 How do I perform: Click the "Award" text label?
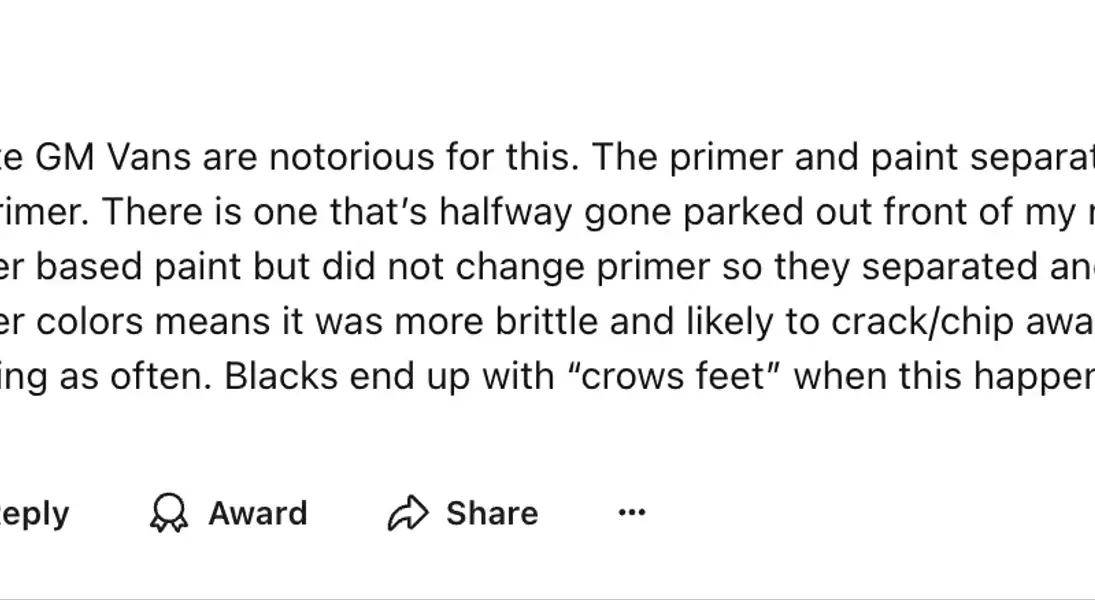258,513
